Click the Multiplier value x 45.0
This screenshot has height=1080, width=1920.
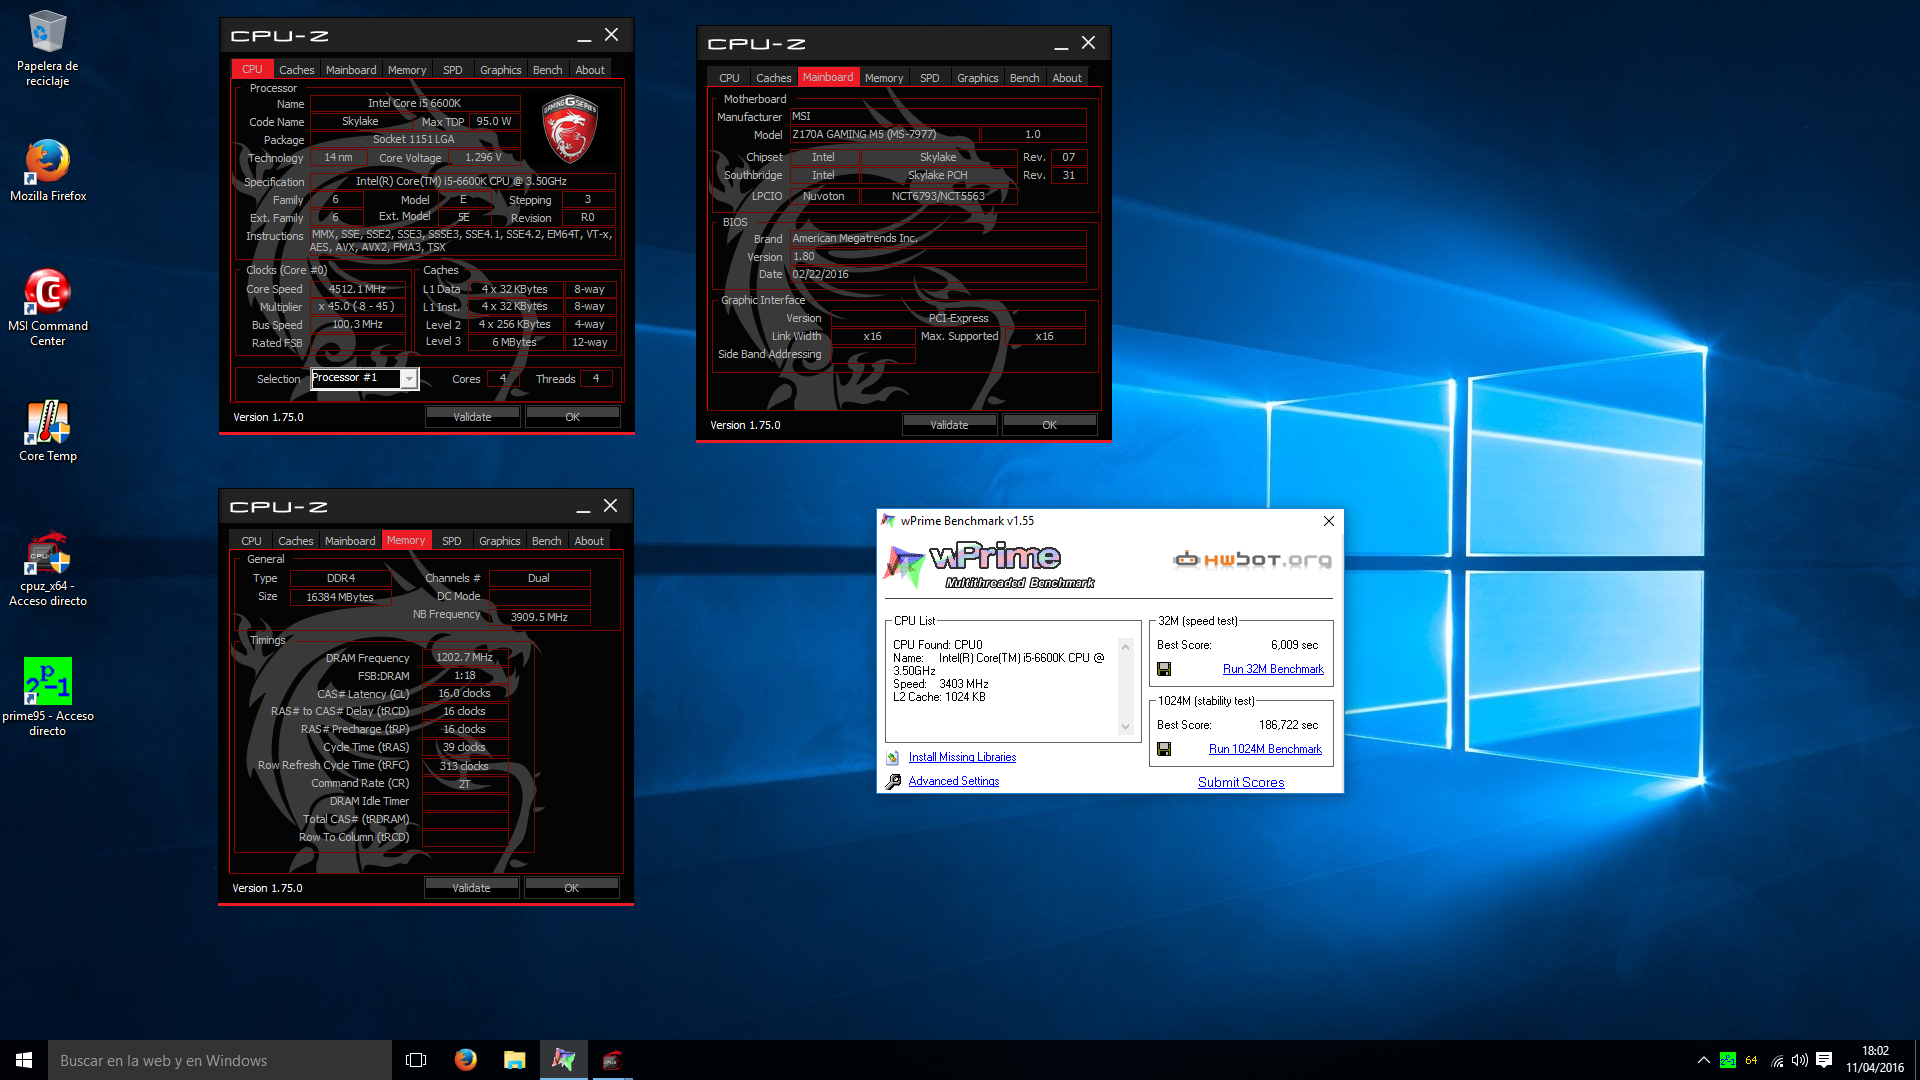click(x=357, y=307)
